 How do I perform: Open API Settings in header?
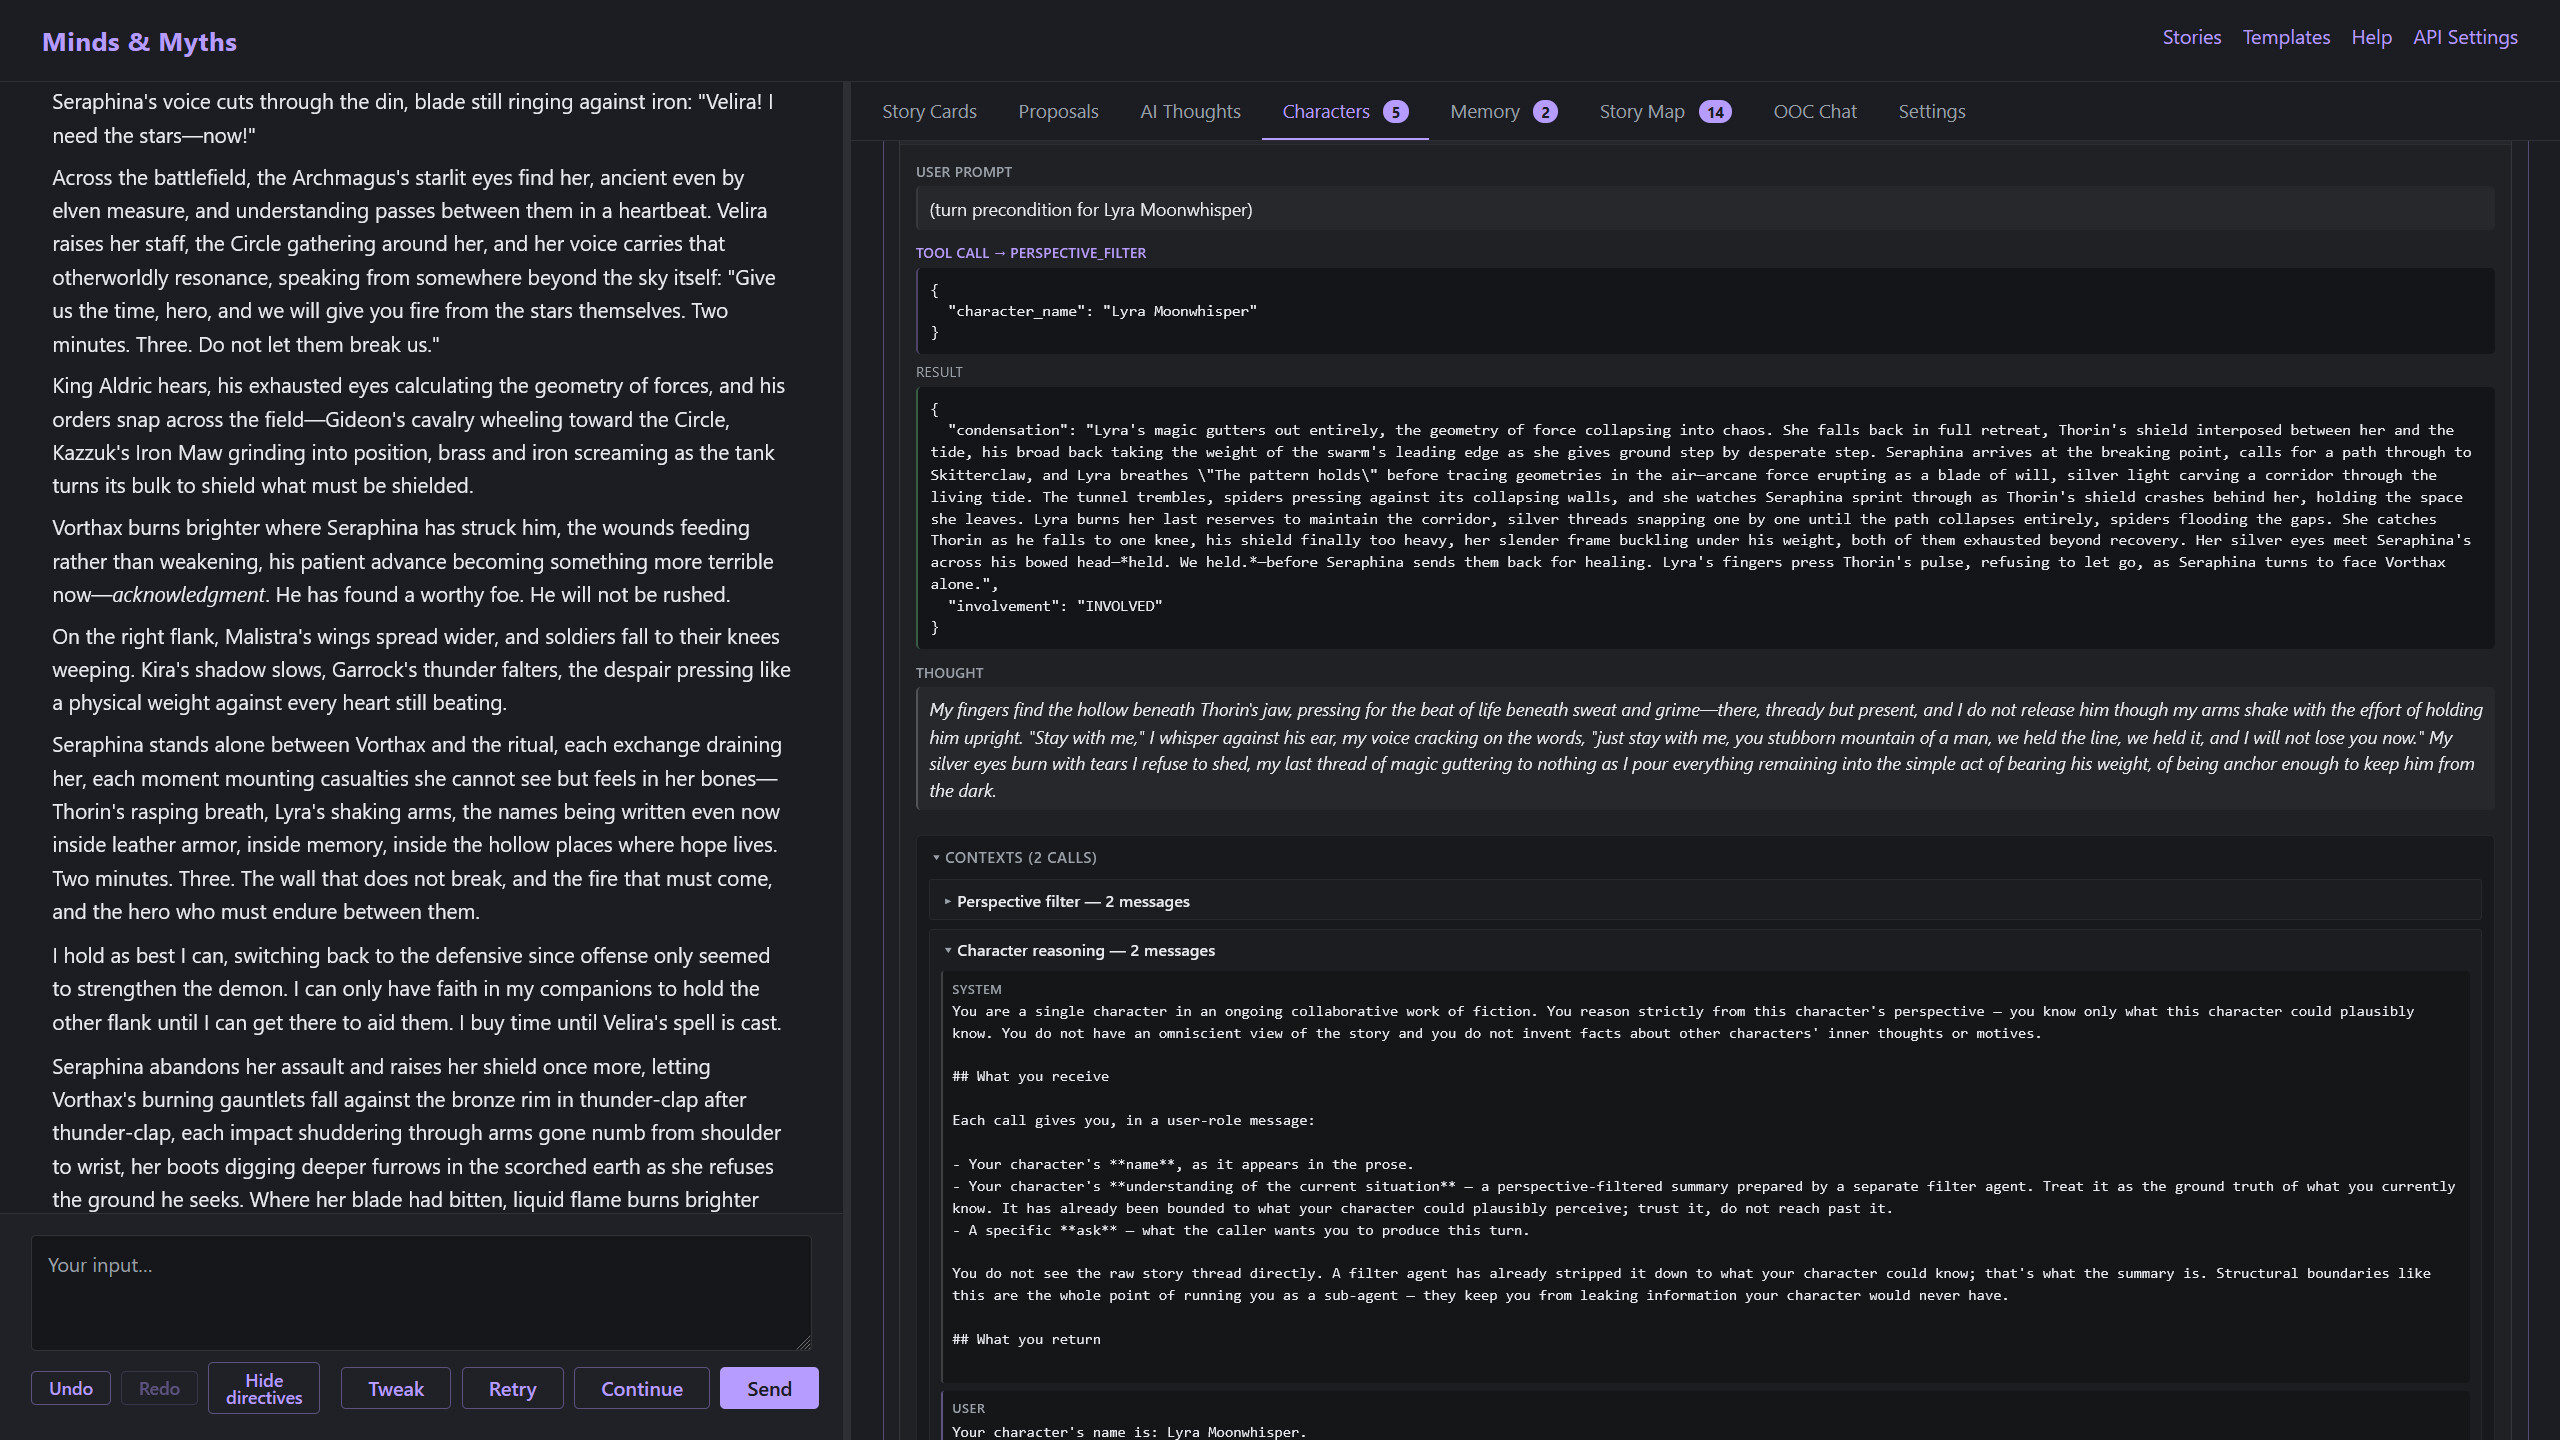pos(2465,37)
